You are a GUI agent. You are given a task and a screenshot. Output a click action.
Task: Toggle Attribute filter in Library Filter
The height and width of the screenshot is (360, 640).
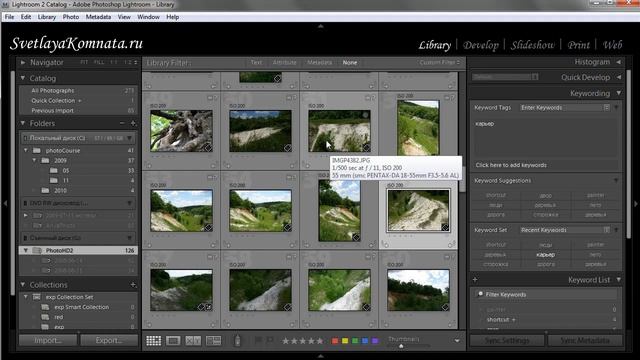pyautogui.click(x=284, y=62)
